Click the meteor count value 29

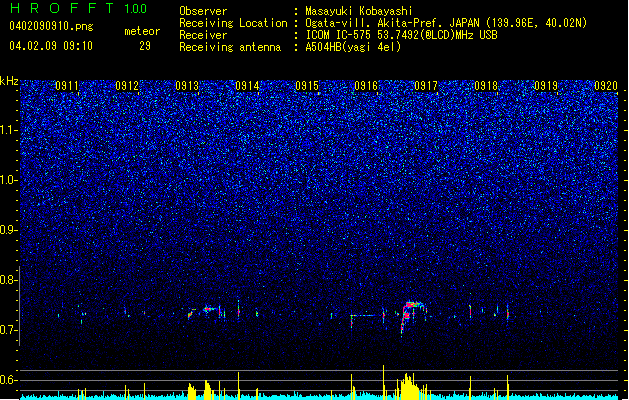point(145,46)
